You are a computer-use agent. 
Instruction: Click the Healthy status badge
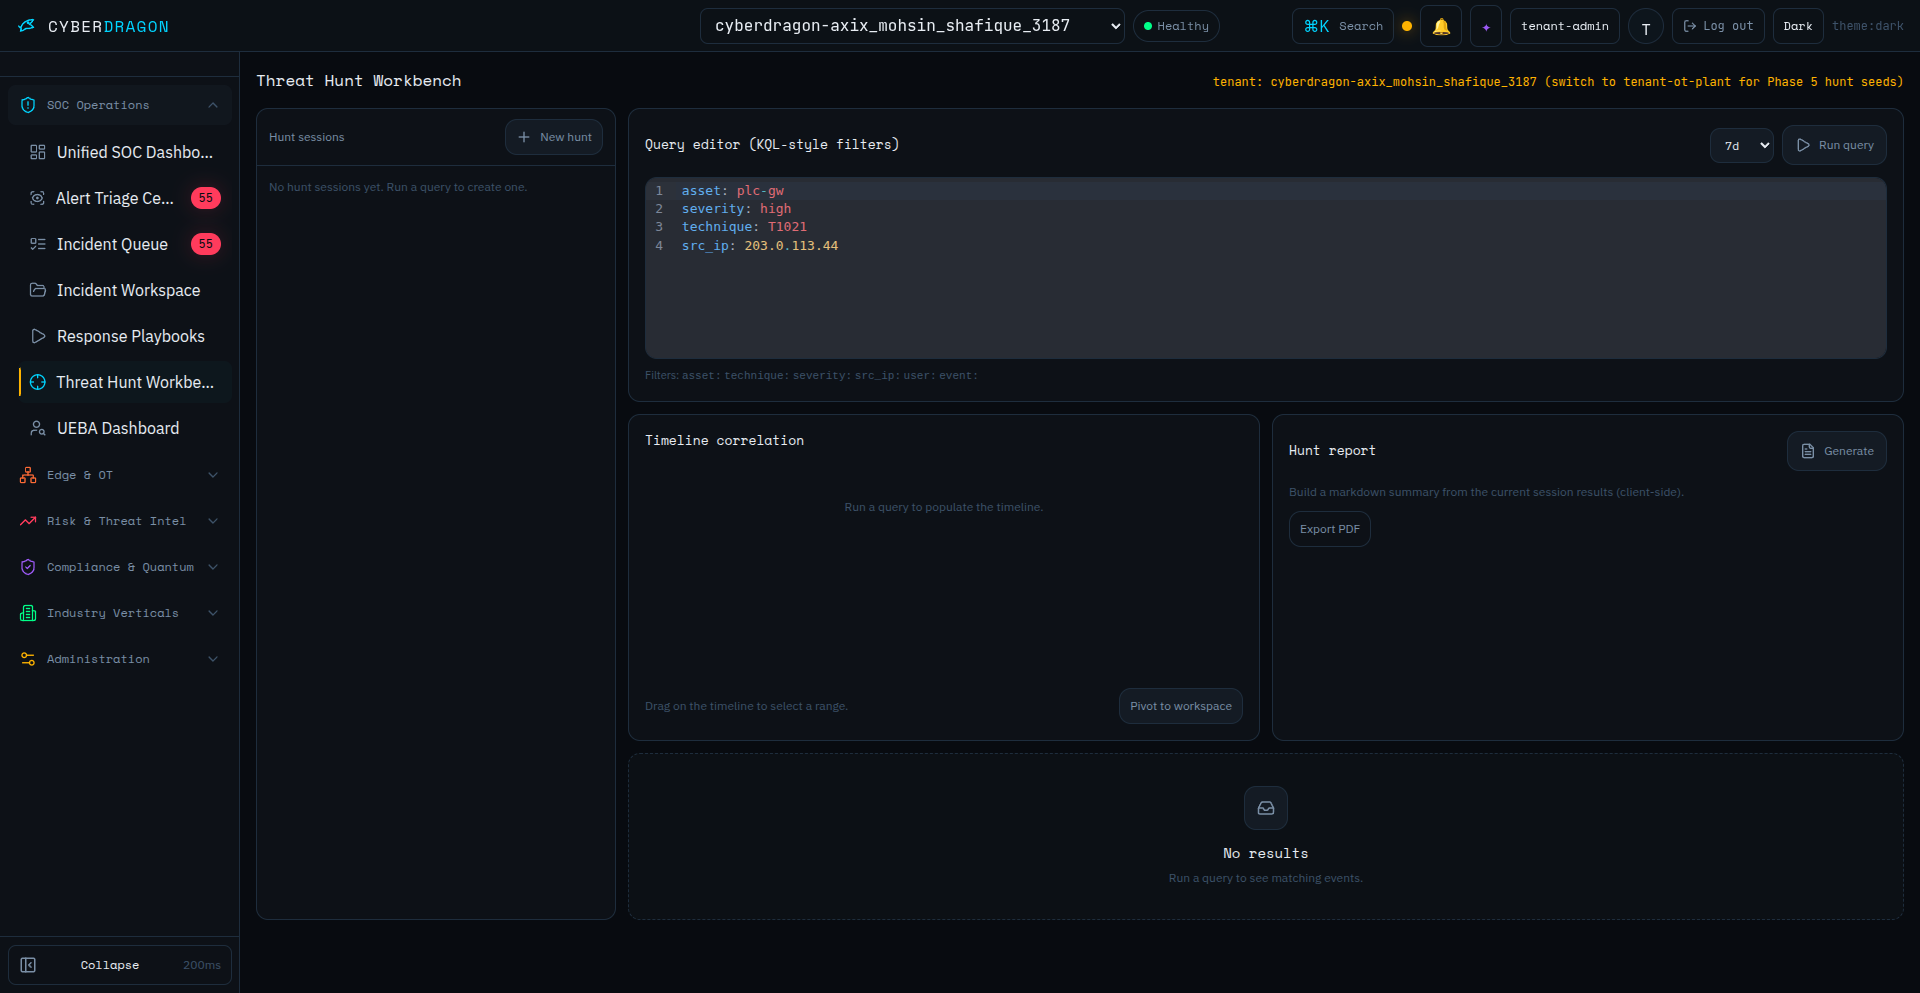coord(1176,26)
